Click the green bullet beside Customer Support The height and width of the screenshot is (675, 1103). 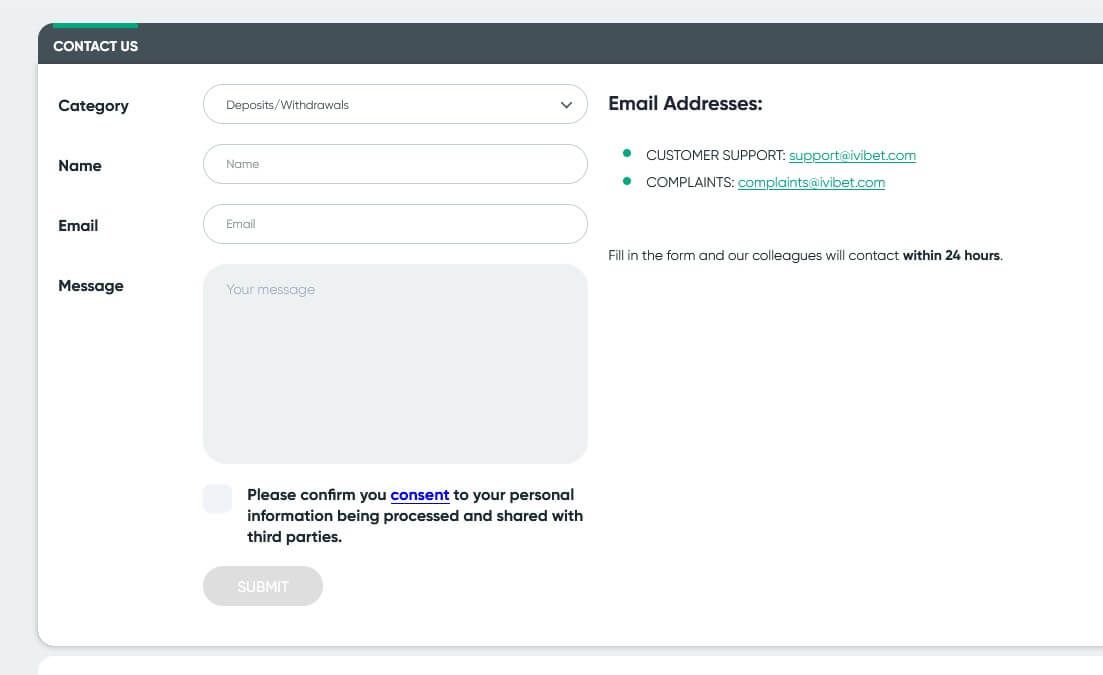tap(627, 153)
